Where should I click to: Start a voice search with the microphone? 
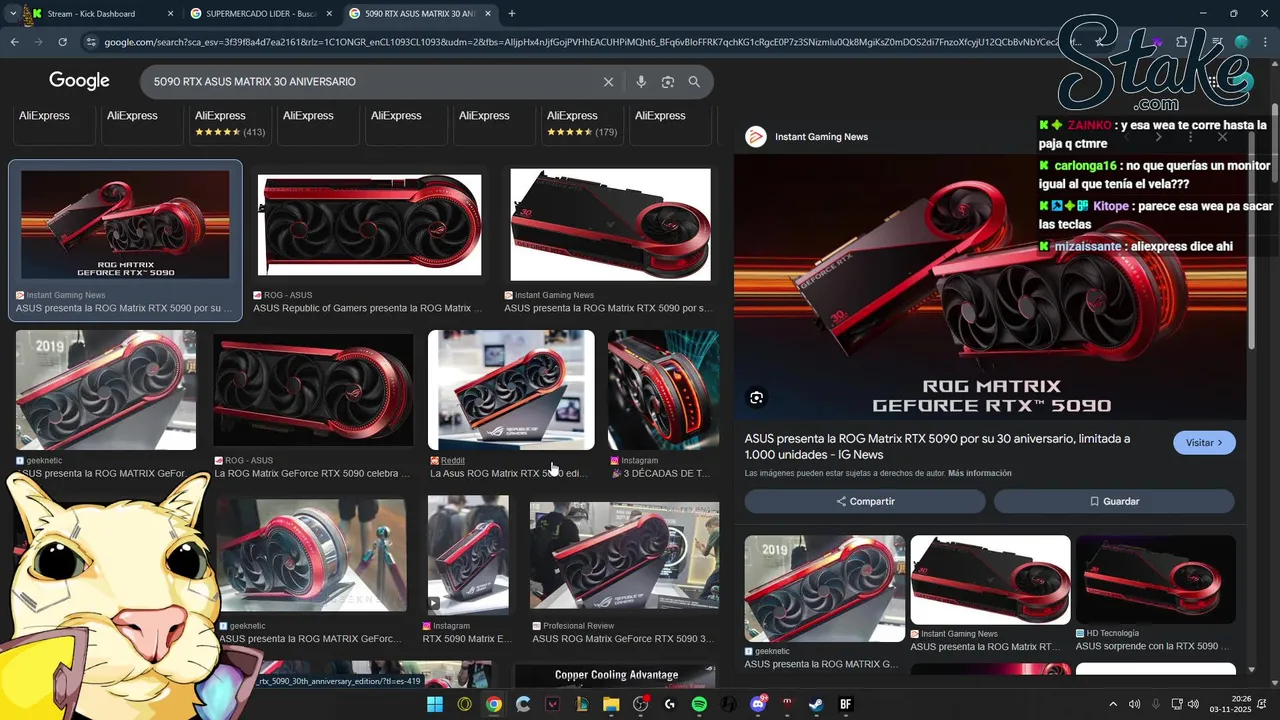coord(641,82)
